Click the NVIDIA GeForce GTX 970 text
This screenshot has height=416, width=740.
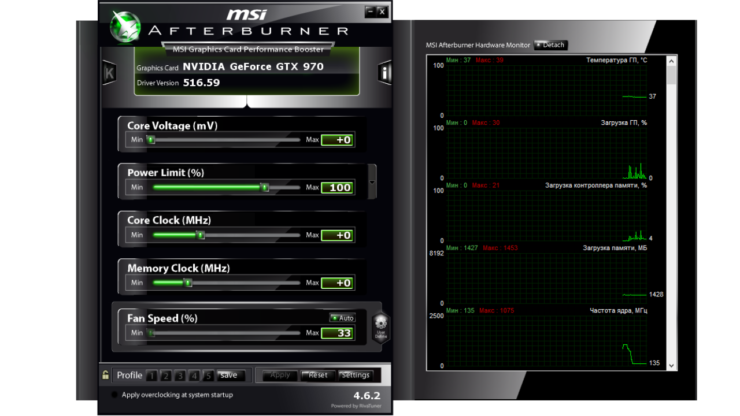coord(253,67)
